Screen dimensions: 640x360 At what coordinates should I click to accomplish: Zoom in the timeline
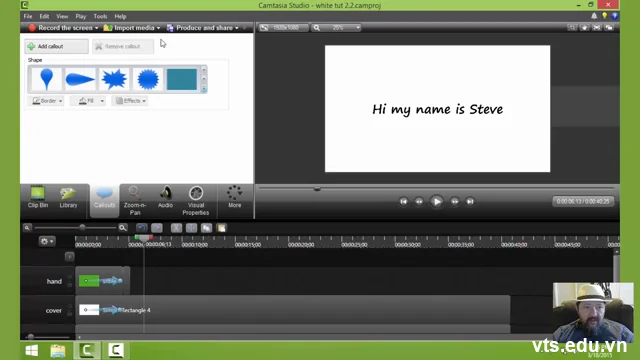click(x=122, y=227)
